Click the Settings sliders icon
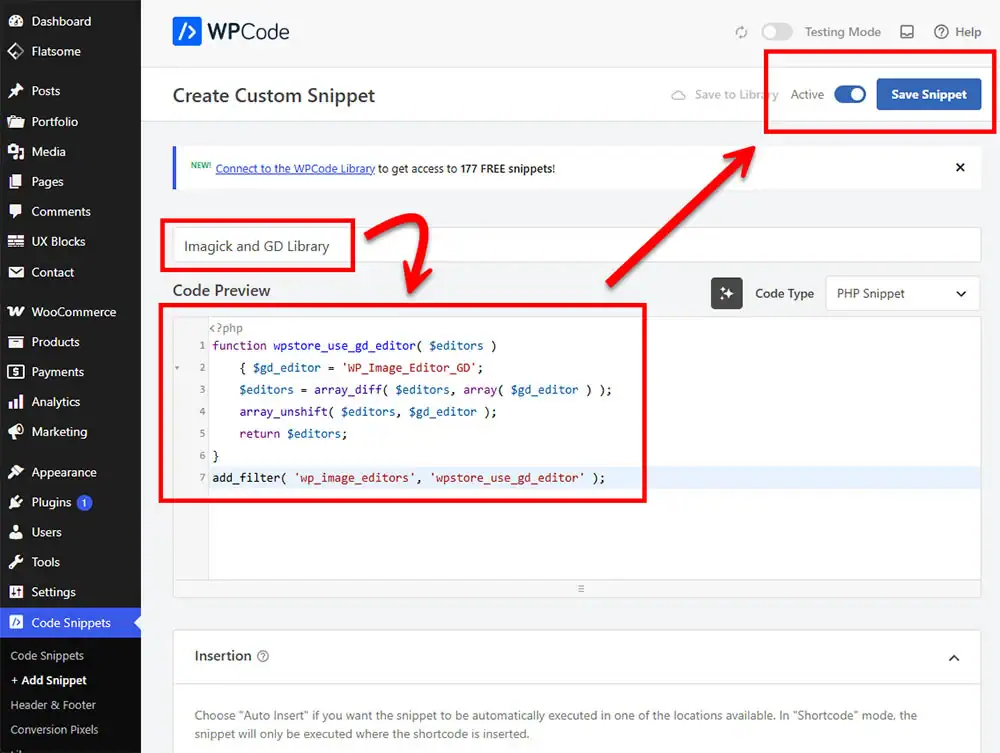Screen dimensions: 1000x753 [x=16, y=592]
